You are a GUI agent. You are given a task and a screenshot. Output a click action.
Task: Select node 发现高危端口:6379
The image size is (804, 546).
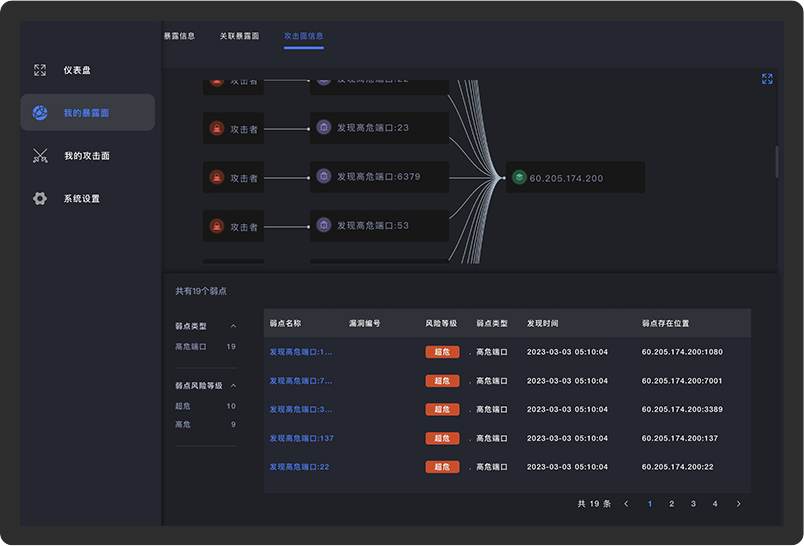click(x=379, y=177)
